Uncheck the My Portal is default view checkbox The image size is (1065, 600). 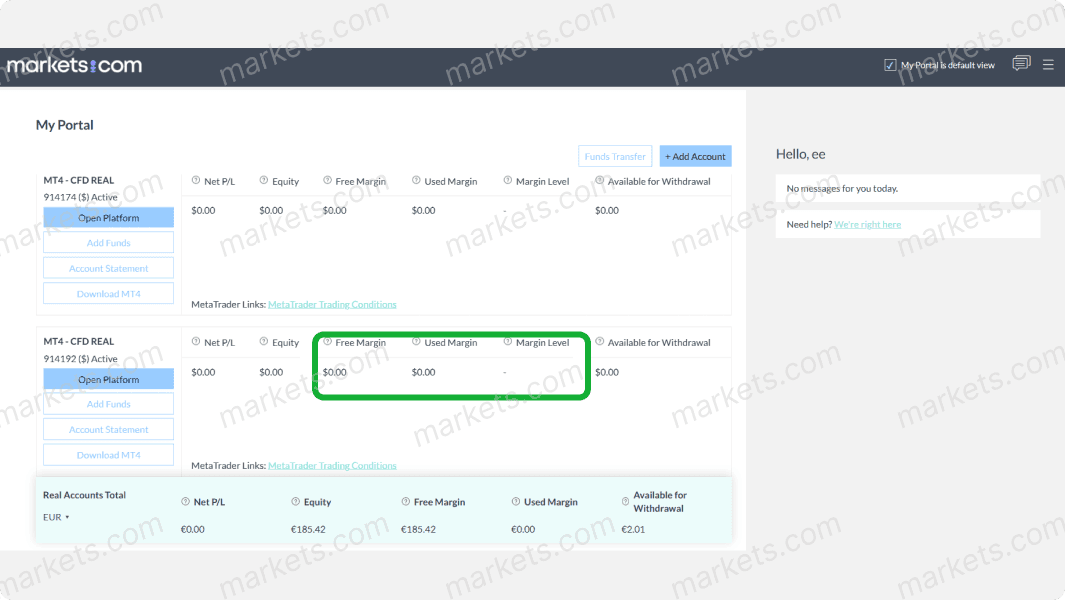pyautogui.click(x=889, y=64)
